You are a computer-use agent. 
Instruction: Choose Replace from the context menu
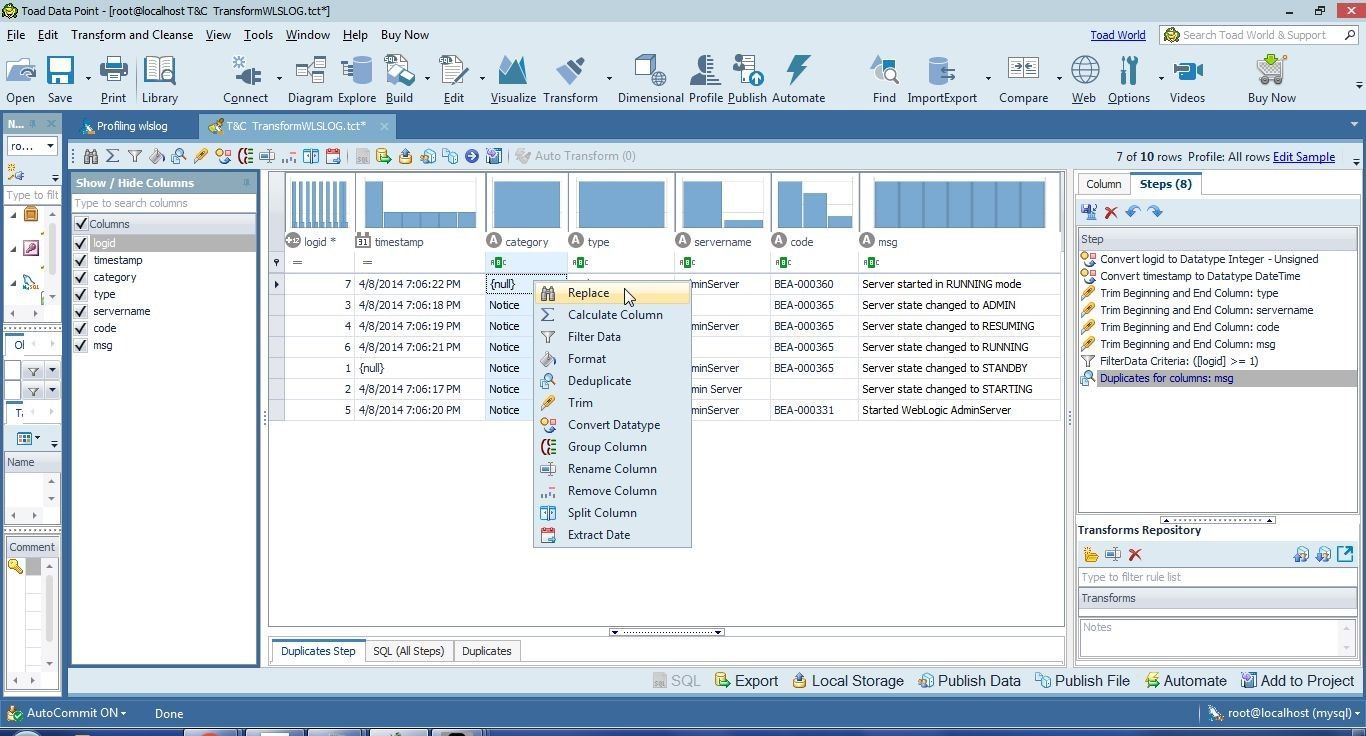coord(612,293)
